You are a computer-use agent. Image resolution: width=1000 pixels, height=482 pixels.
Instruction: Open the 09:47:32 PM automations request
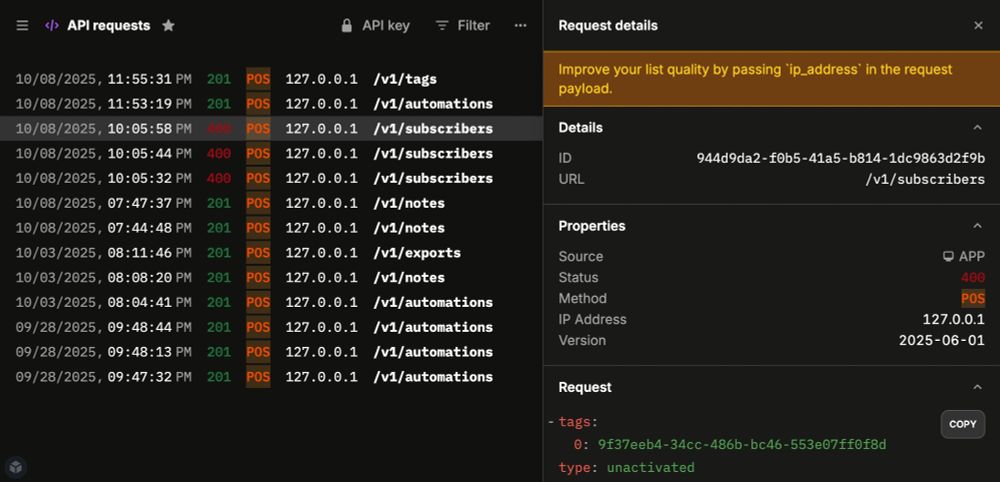pos(250,377)
